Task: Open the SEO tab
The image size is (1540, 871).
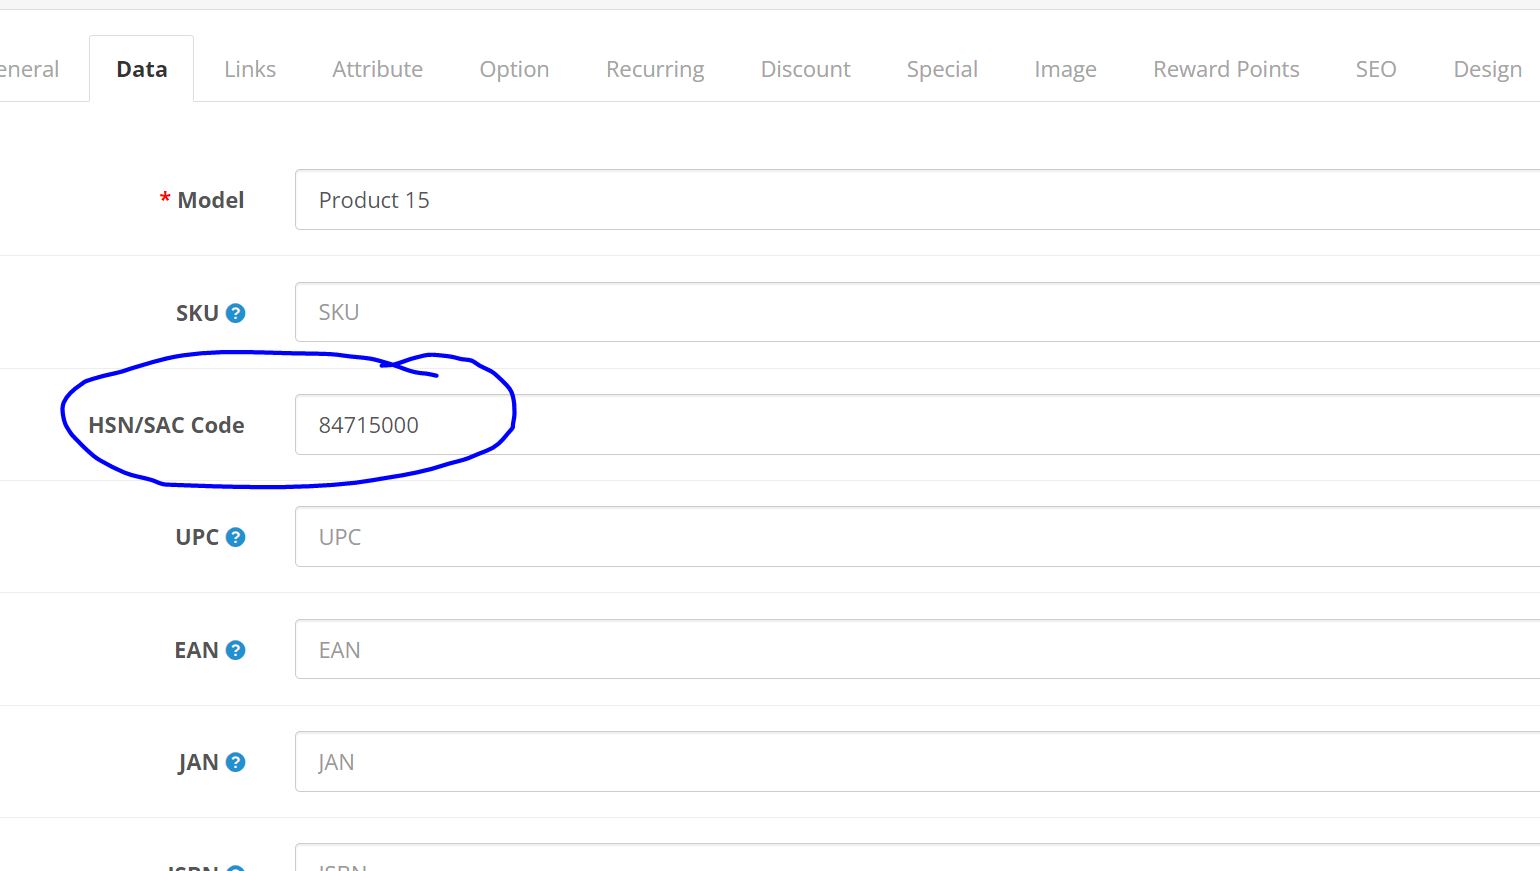Action: pyautogui.click(x=1375, y=69)
